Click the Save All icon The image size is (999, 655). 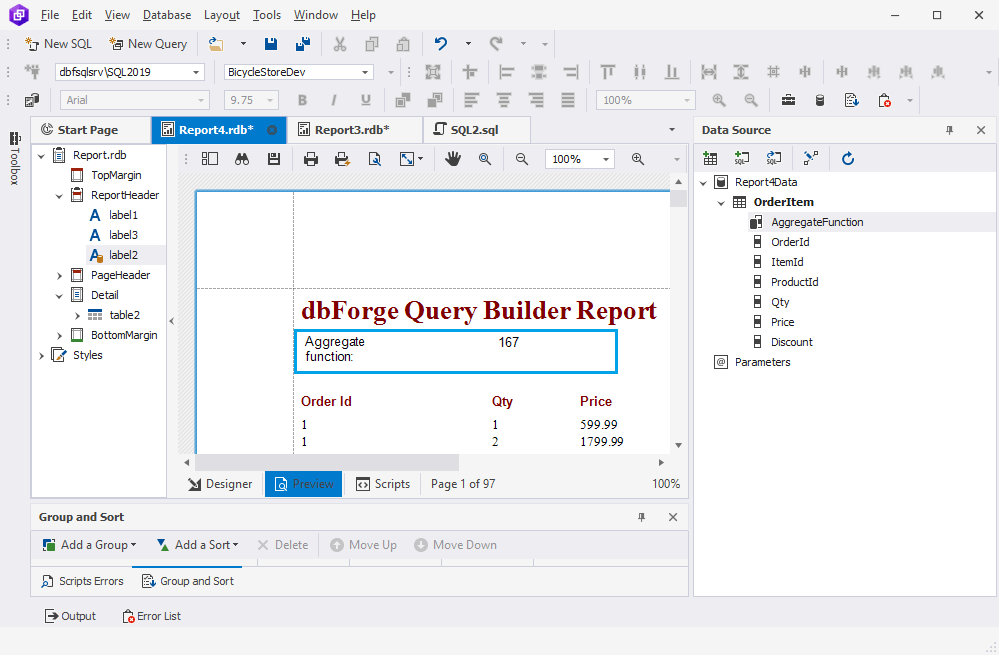[x=303, y=44]
